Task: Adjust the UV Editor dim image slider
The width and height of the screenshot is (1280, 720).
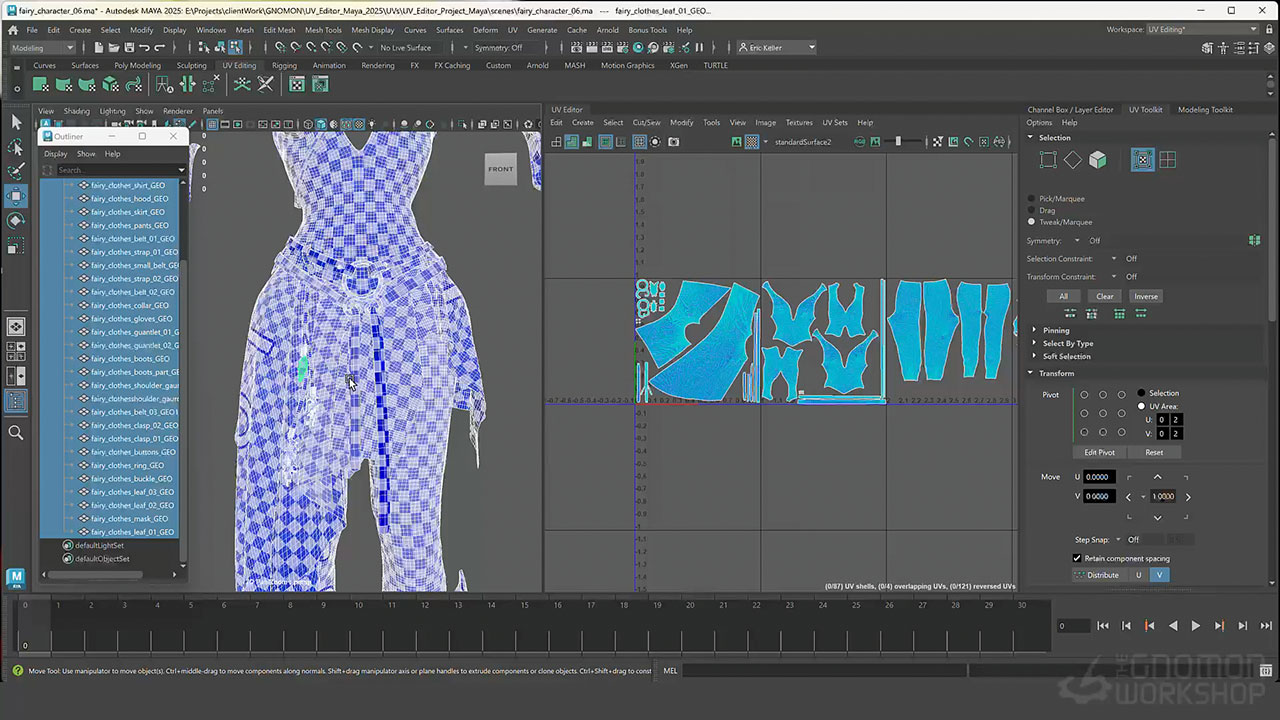Action: tap(898, 142)
